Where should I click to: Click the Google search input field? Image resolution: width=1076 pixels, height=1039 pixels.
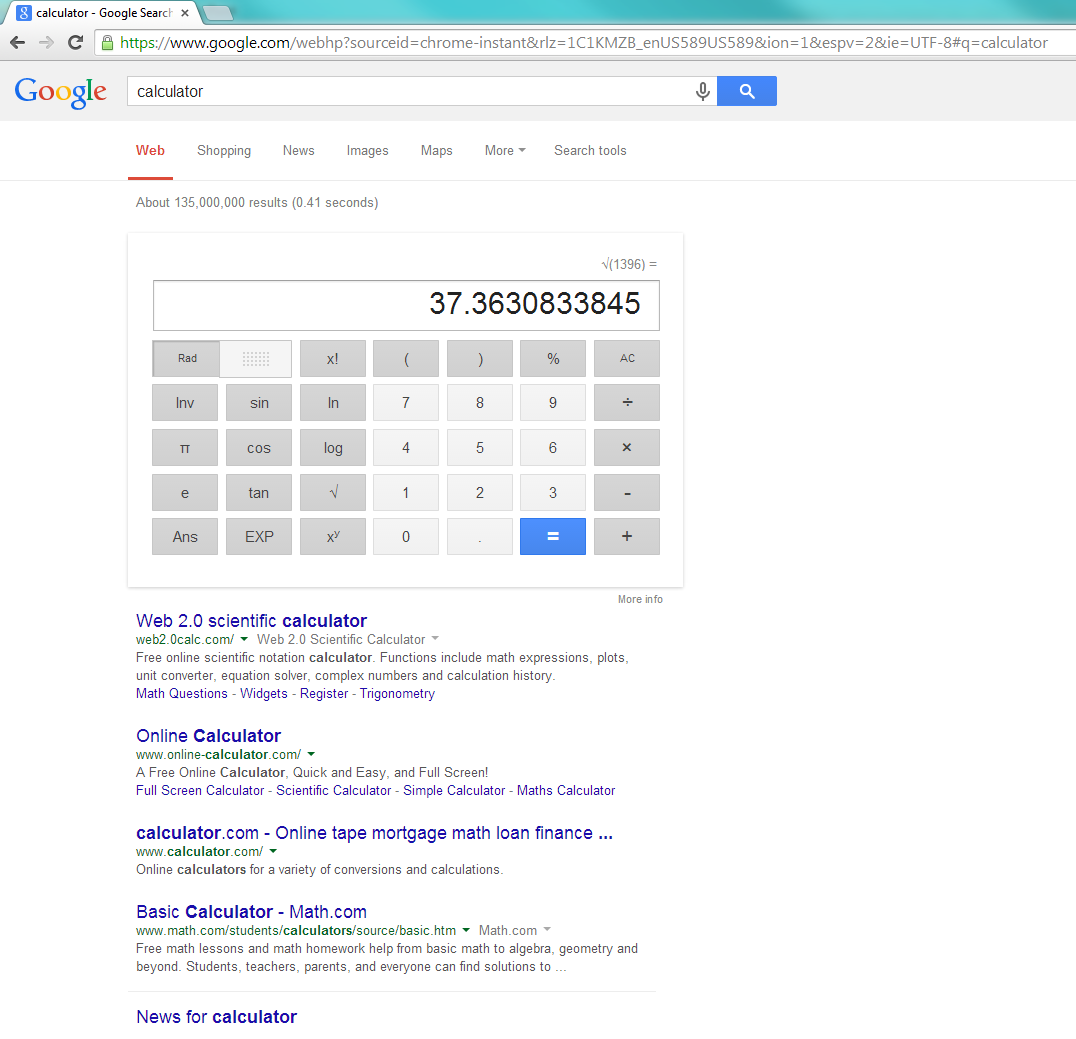[412, 91]
